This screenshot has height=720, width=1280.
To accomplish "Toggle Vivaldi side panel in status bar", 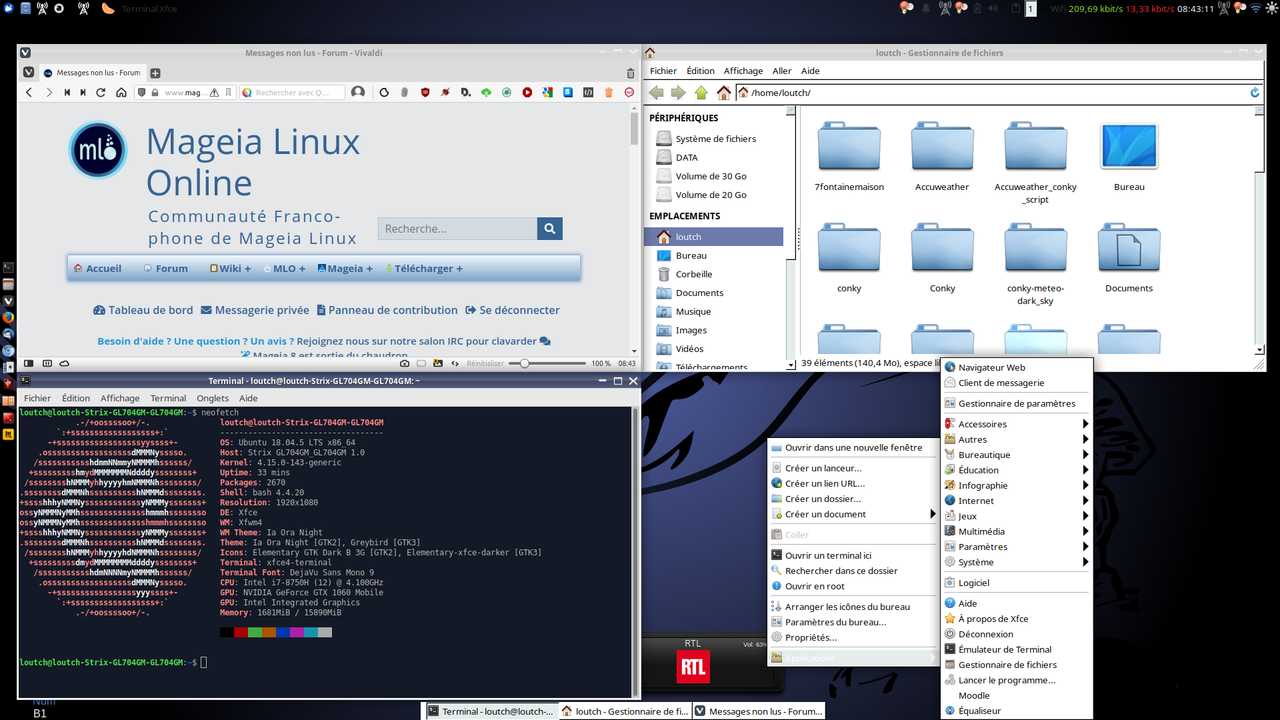I will click(x=28, y=363).
